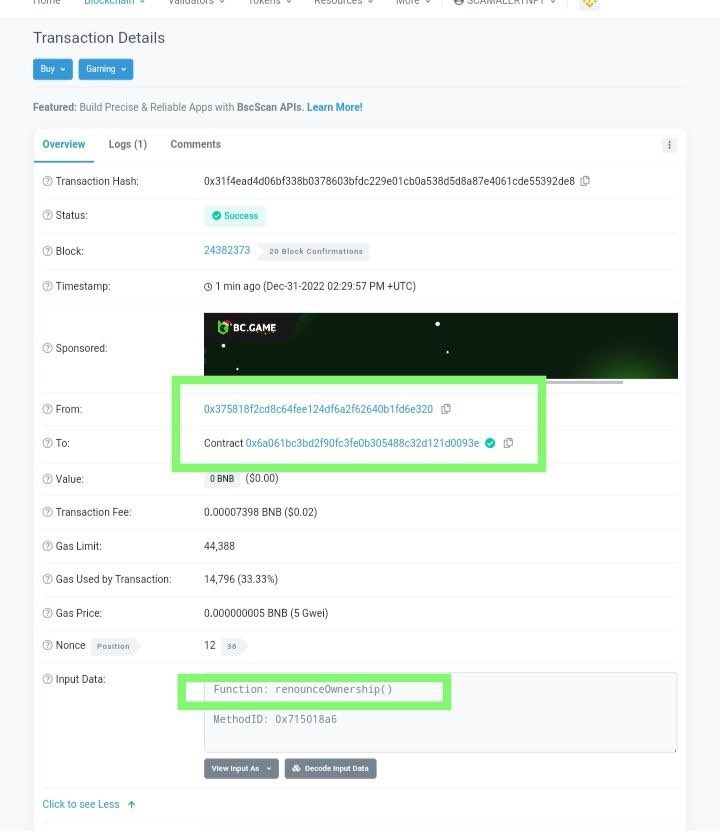Screen dimensions: 720x831
Task: Click to see Less link
Action: pos(89,805)
